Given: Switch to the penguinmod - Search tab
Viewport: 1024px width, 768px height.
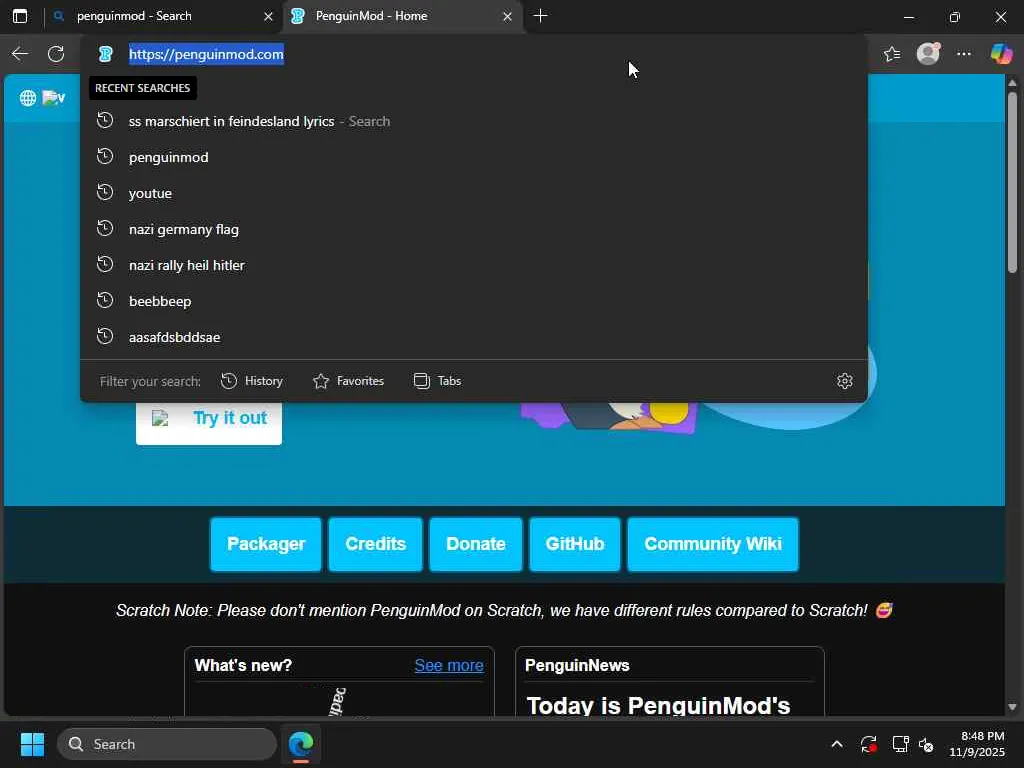Looking at the screenshot, I should pyautogui.click(x=163, y=16).
